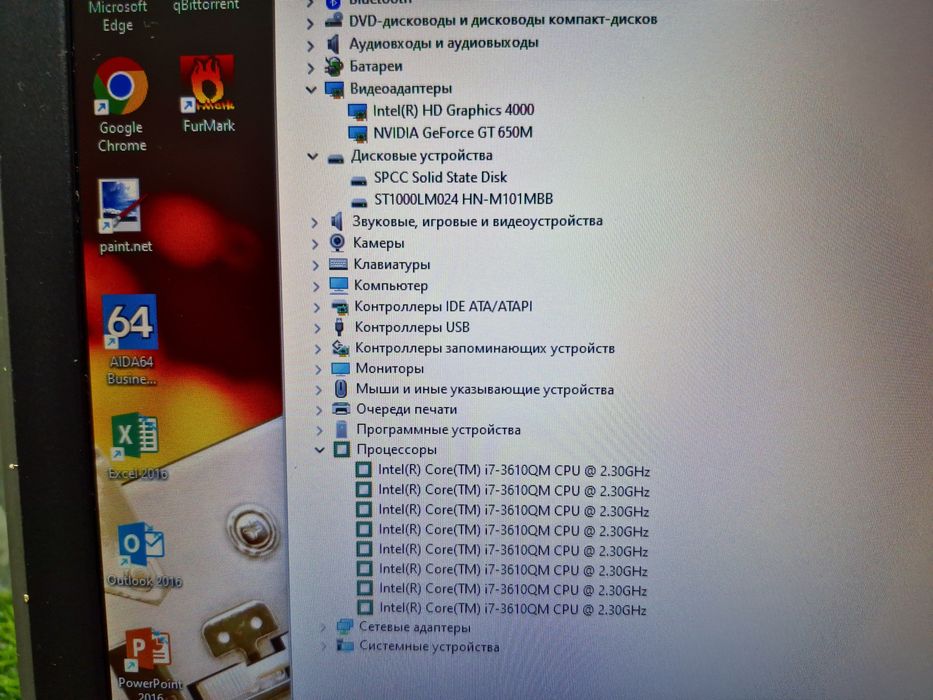Screen dimensions: 933x700
Task: Open the Excel 2016 desktop icon
Action: tap(136, 446)
